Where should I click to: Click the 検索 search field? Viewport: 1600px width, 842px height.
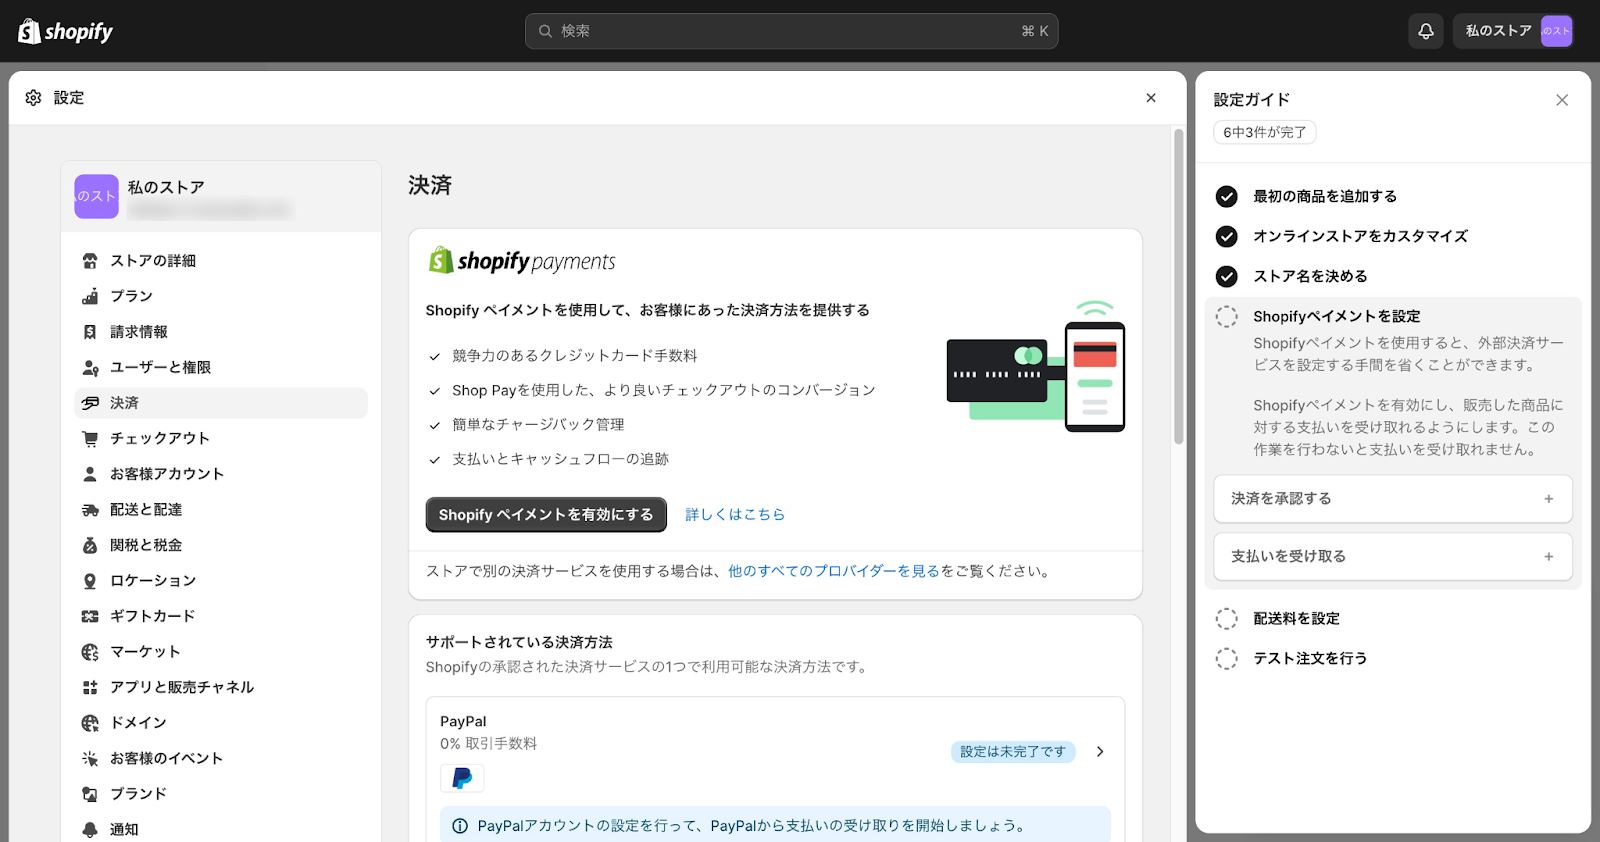pos(791,31)
